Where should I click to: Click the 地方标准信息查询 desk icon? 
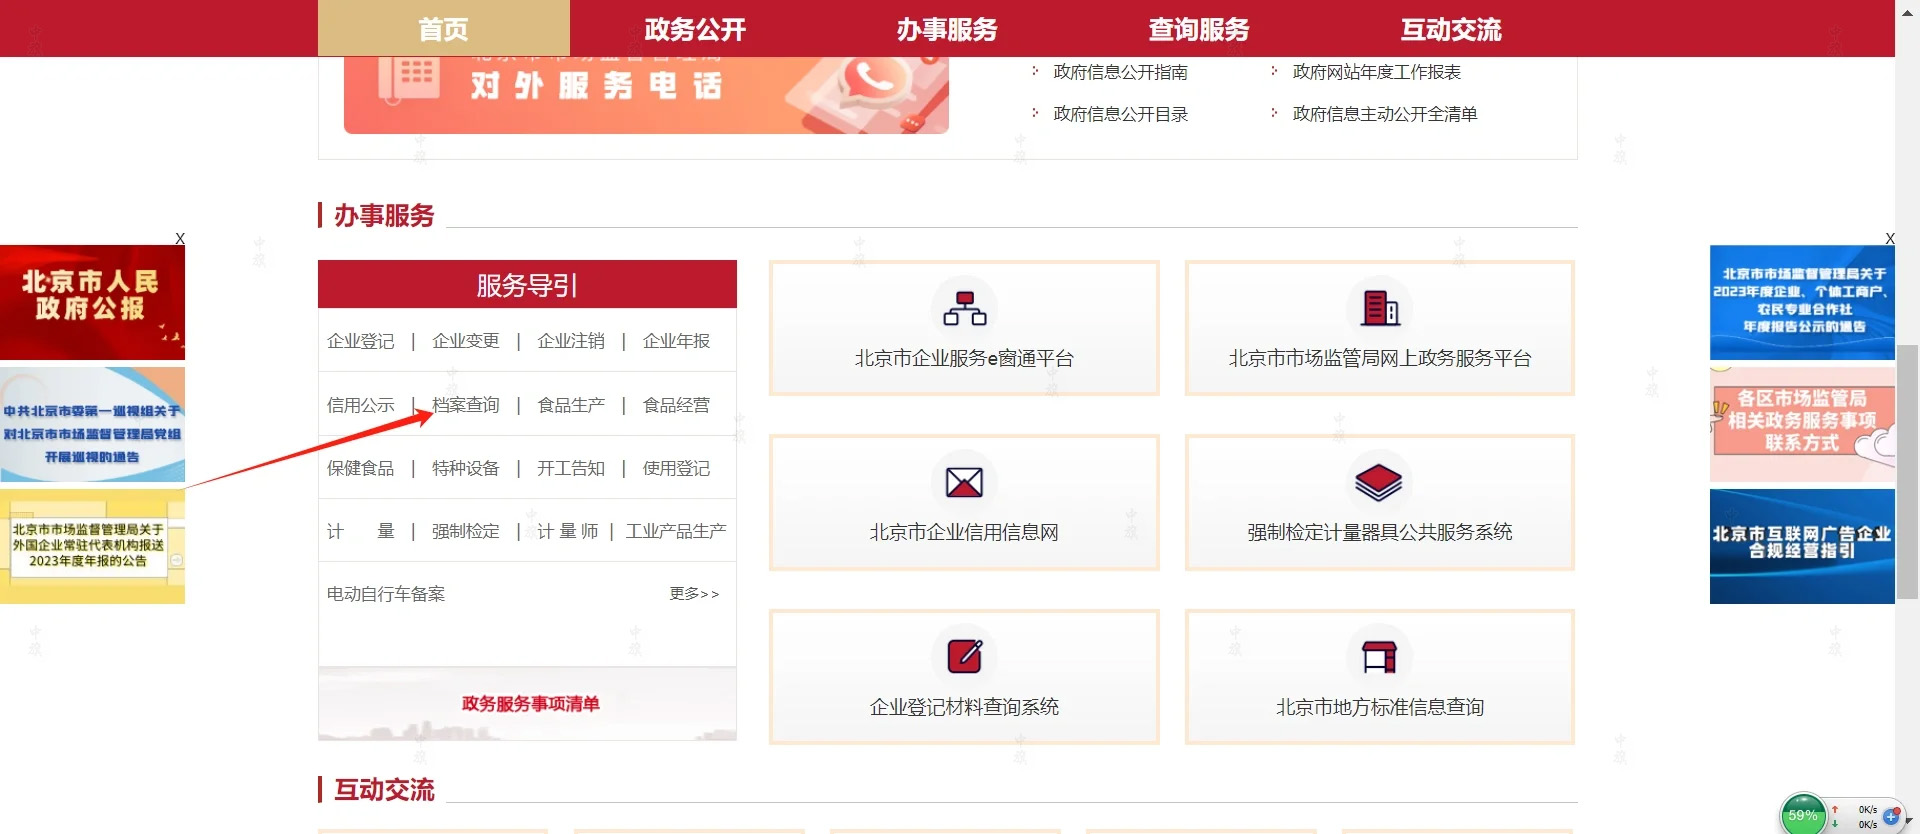1379,657
